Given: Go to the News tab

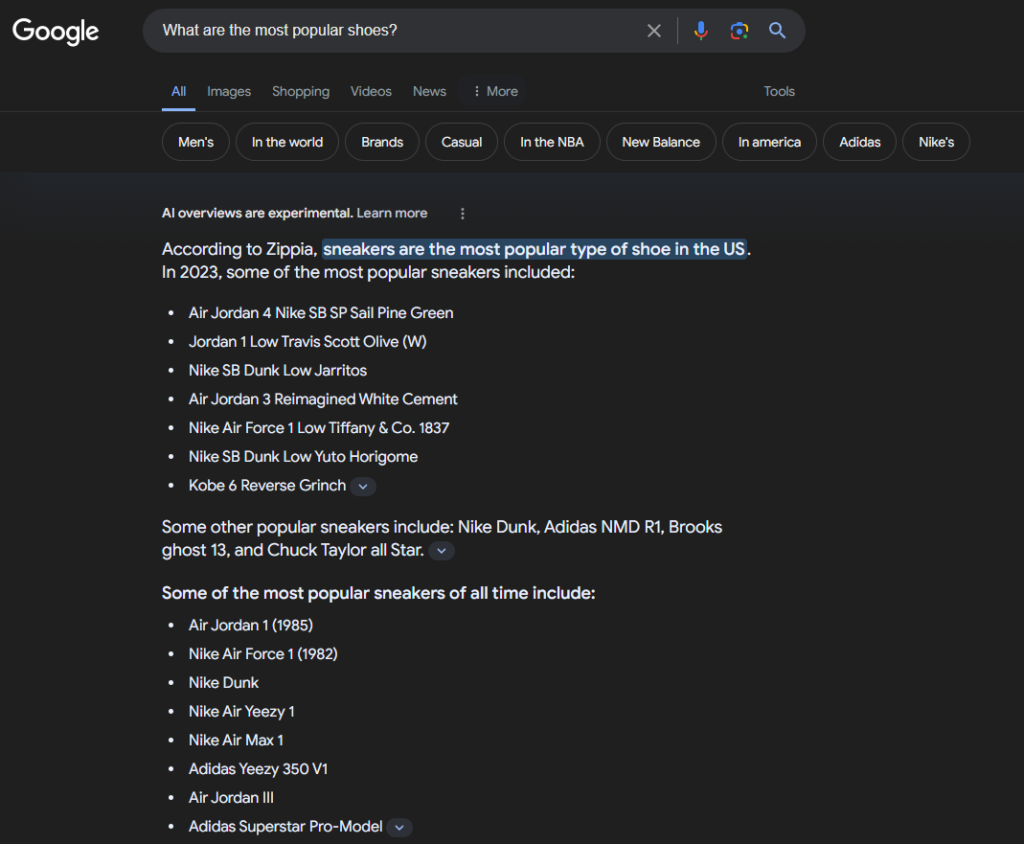Looking at the screenshot, I should (429, 91).
